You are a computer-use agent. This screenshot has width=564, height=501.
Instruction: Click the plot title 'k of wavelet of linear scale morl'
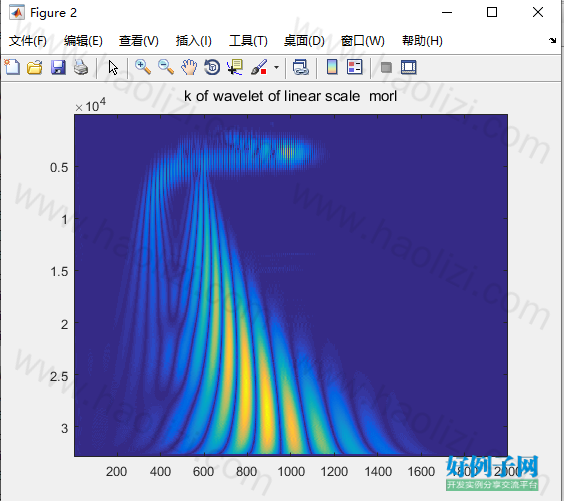click(291, 96)
